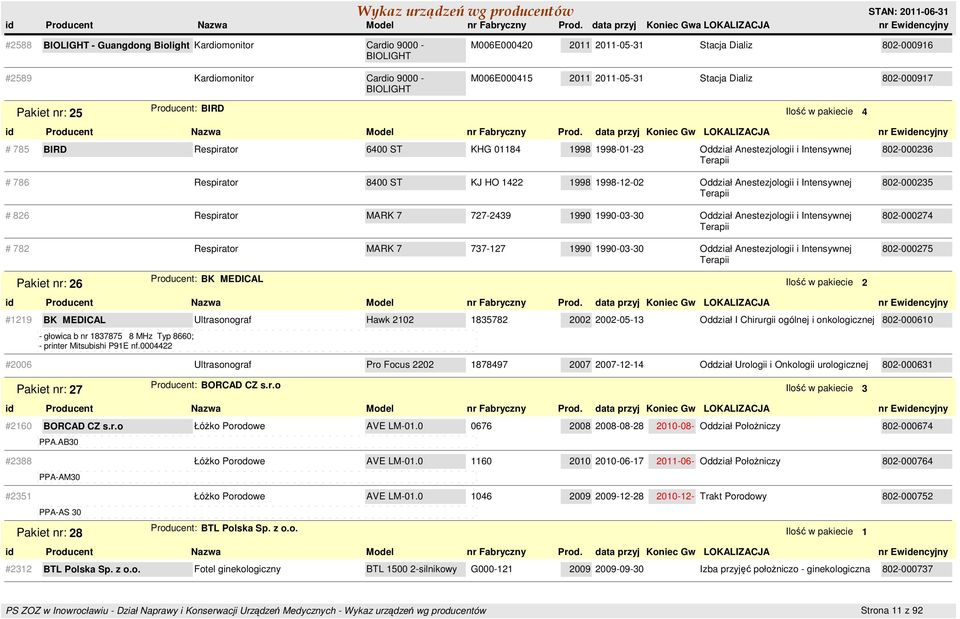Click producer 'BIOLIGHT - Guangdong Biolight'
Screen dimensions: 960x619
tap(116, 45)
